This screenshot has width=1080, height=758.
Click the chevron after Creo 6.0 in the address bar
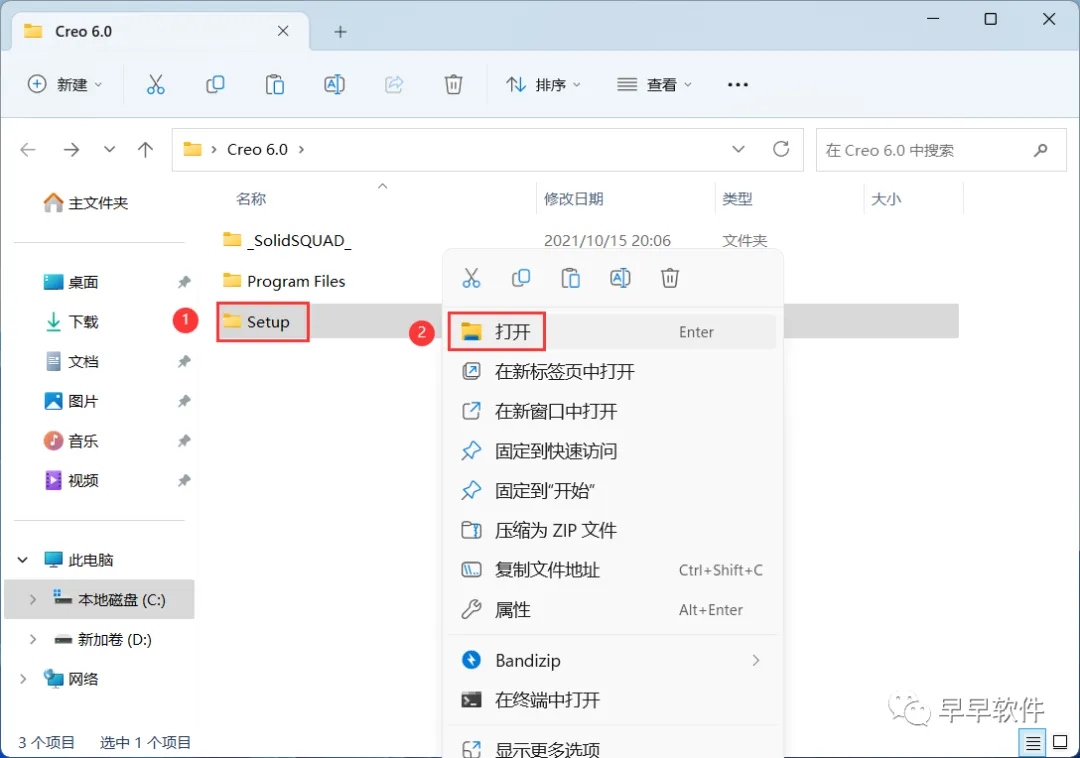[301, 149]
